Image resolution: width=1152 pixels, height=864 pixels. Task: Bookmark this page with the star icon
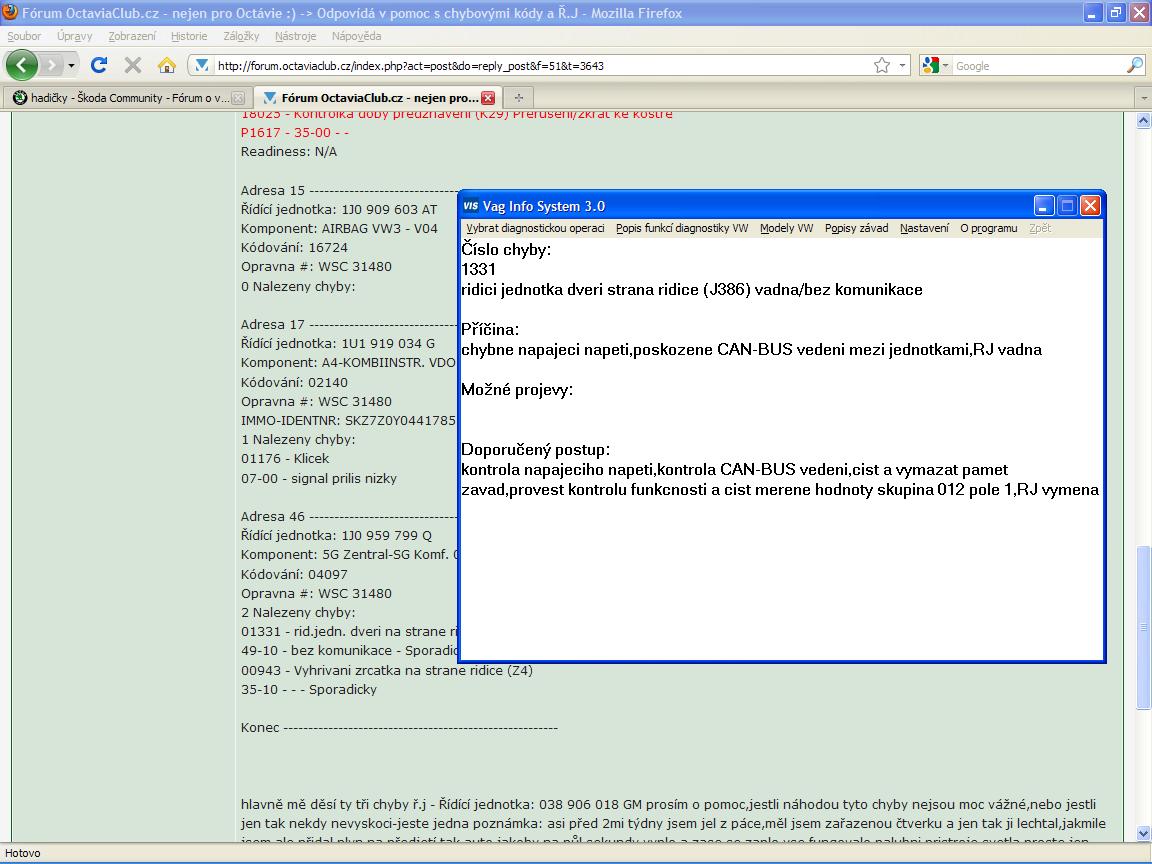point(881,65)
